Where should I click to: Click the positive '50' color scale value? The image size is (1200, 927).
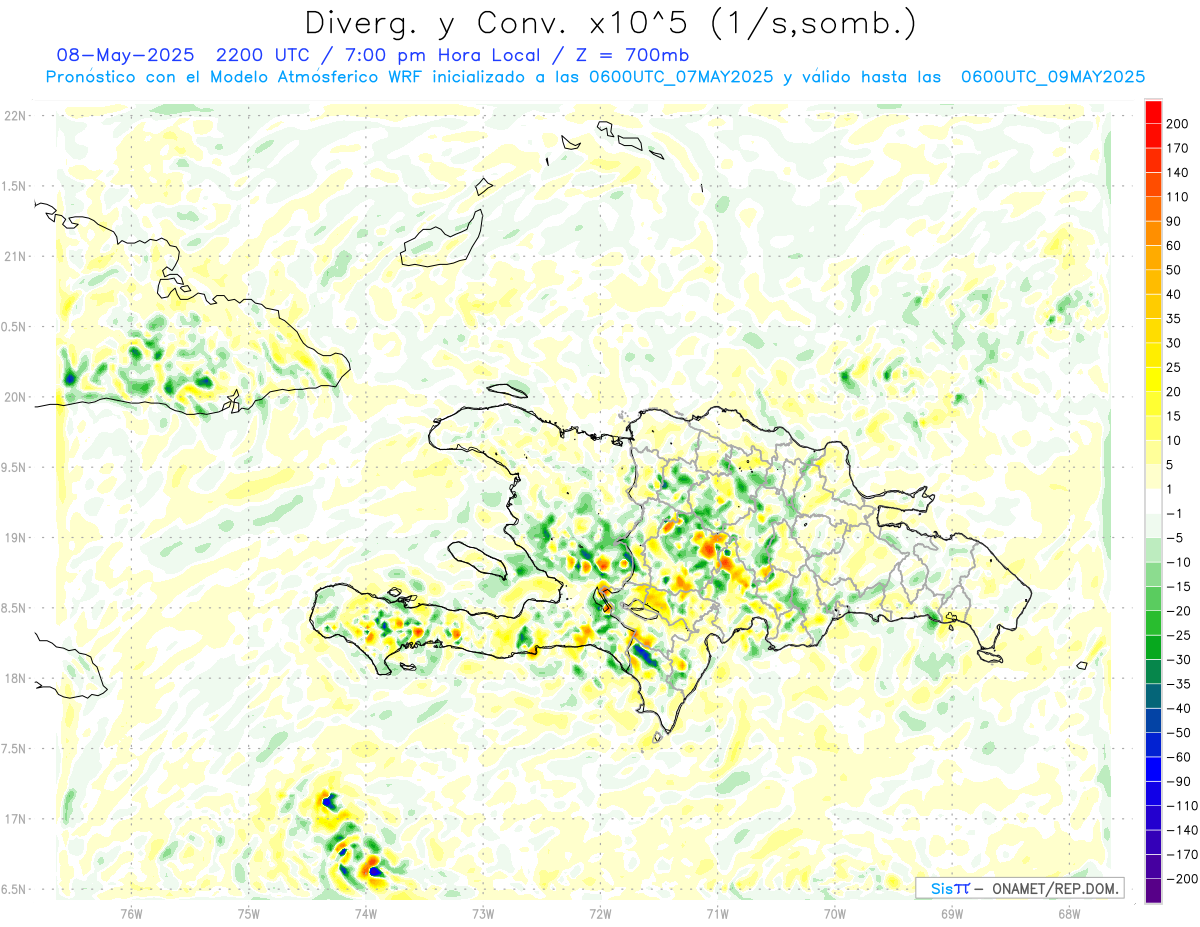[1174, 270]
